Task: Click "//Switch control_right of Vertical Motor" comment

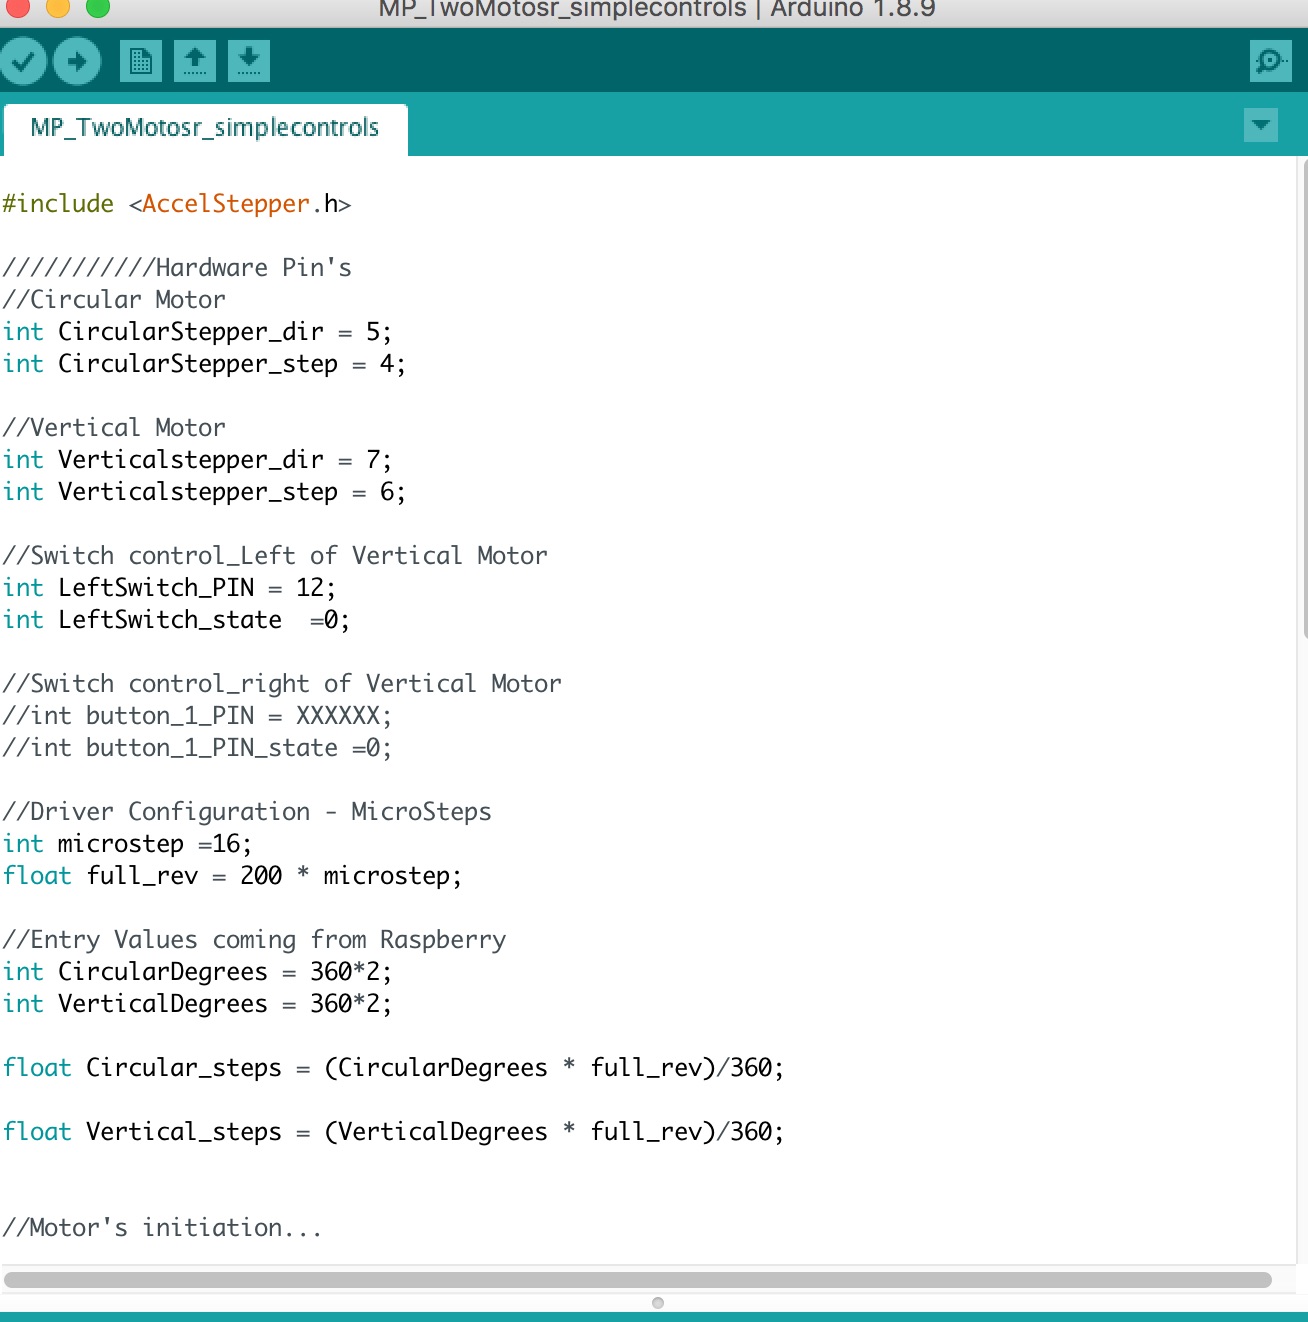Action: 282,684
